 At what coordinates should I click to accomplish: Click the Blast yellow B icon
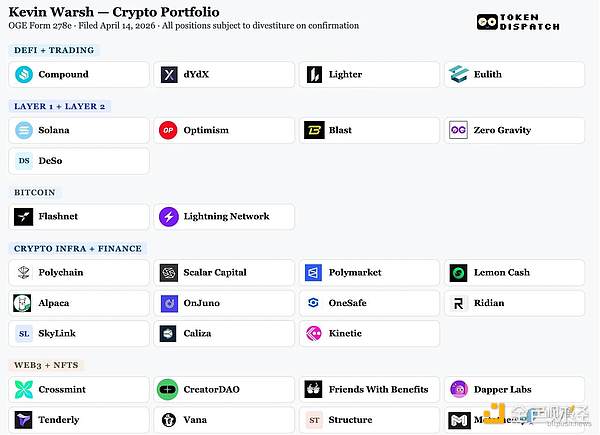tap(314, 130)
